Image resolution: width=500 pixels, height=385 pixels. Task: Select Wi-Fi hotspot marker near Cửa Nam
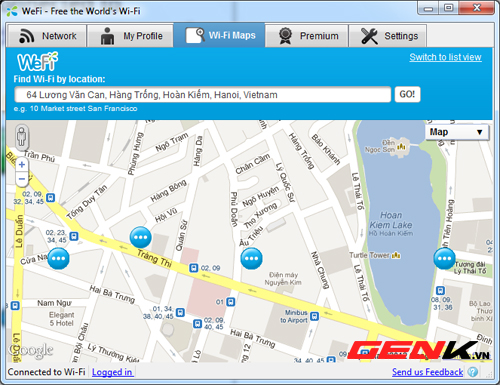59,258
